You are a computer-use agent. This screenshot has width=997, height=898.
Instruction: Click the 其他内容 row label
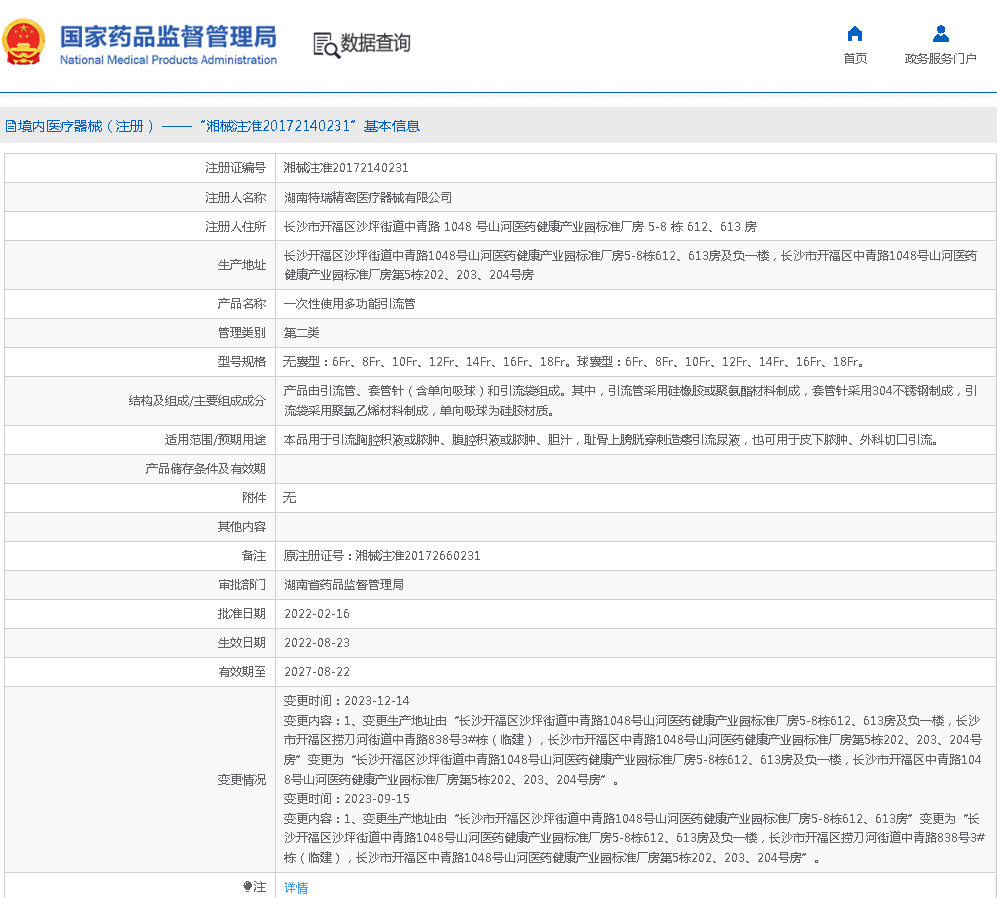[242, 527]
